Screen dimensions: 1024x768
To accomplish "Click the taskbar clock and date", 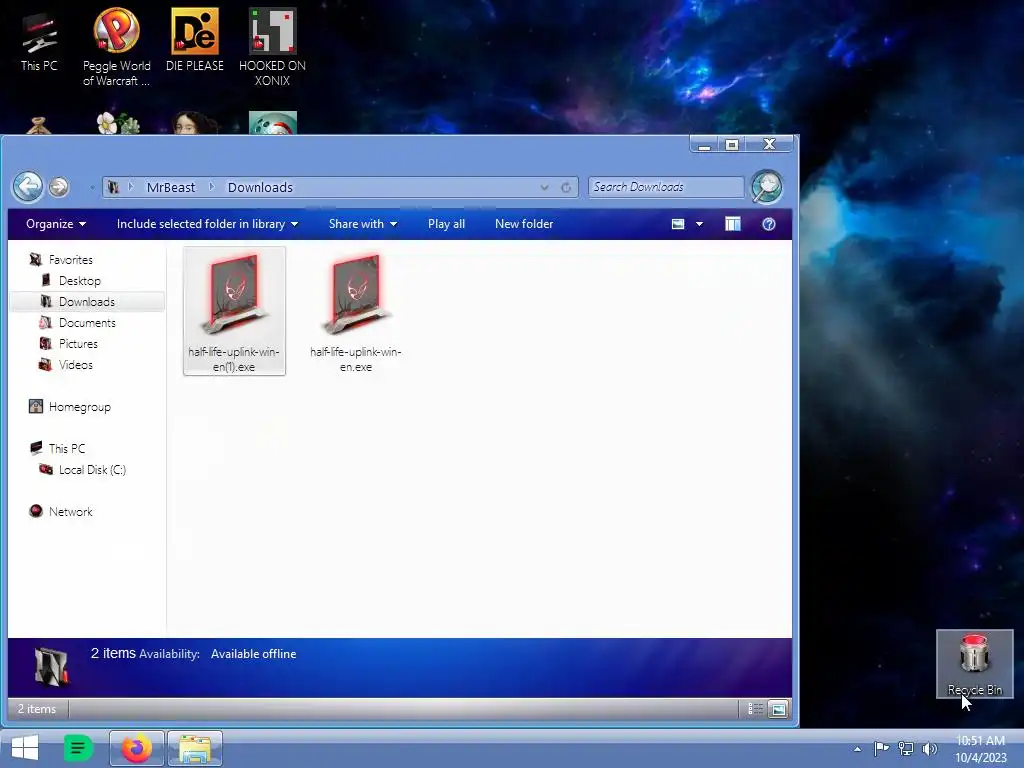I will tap(980, 749).
